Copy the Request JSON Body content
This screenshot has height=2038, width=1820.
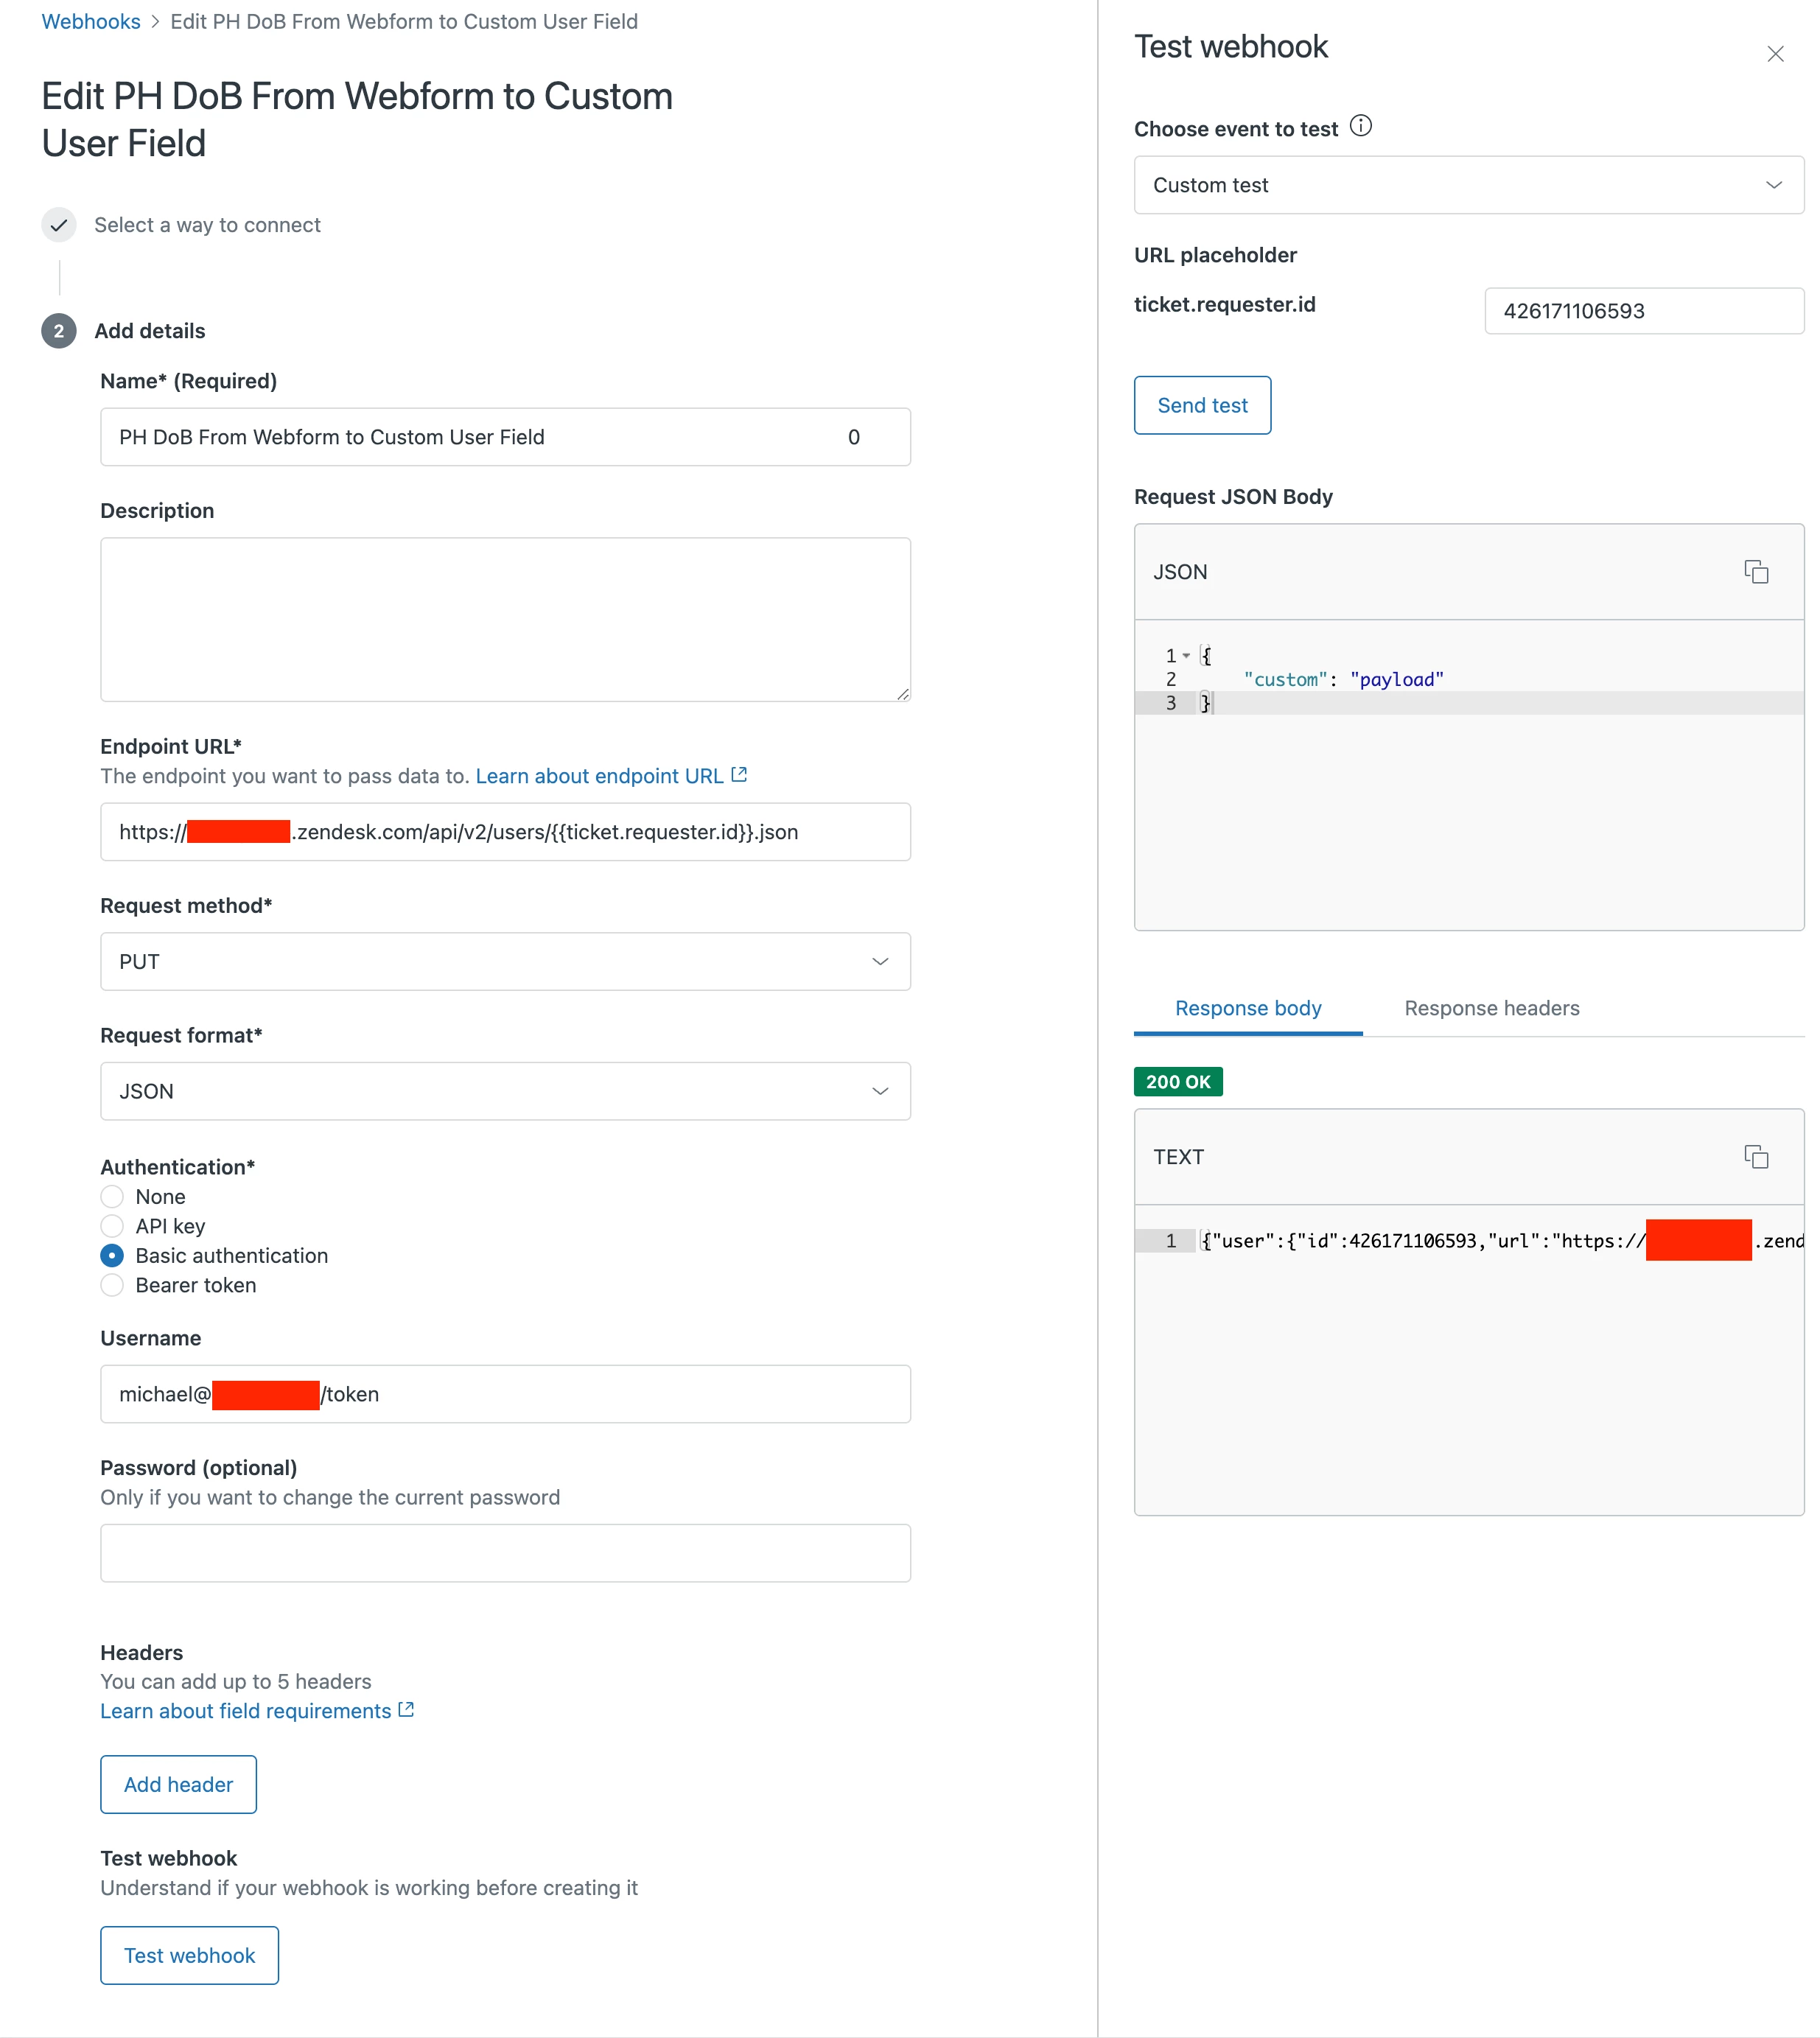[1755, 572]
